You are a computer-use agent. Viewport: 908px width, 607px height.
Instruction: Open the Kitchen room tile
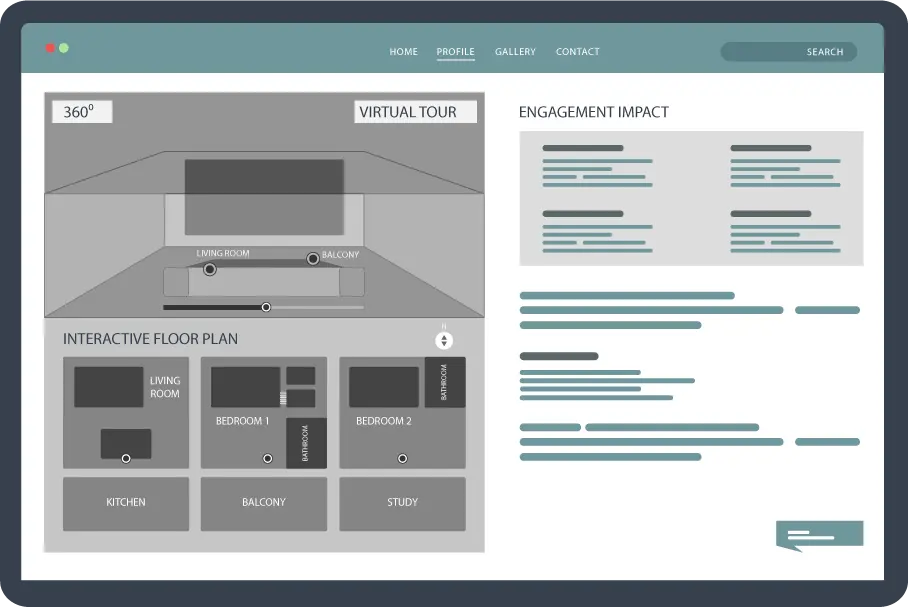point(126,503)
